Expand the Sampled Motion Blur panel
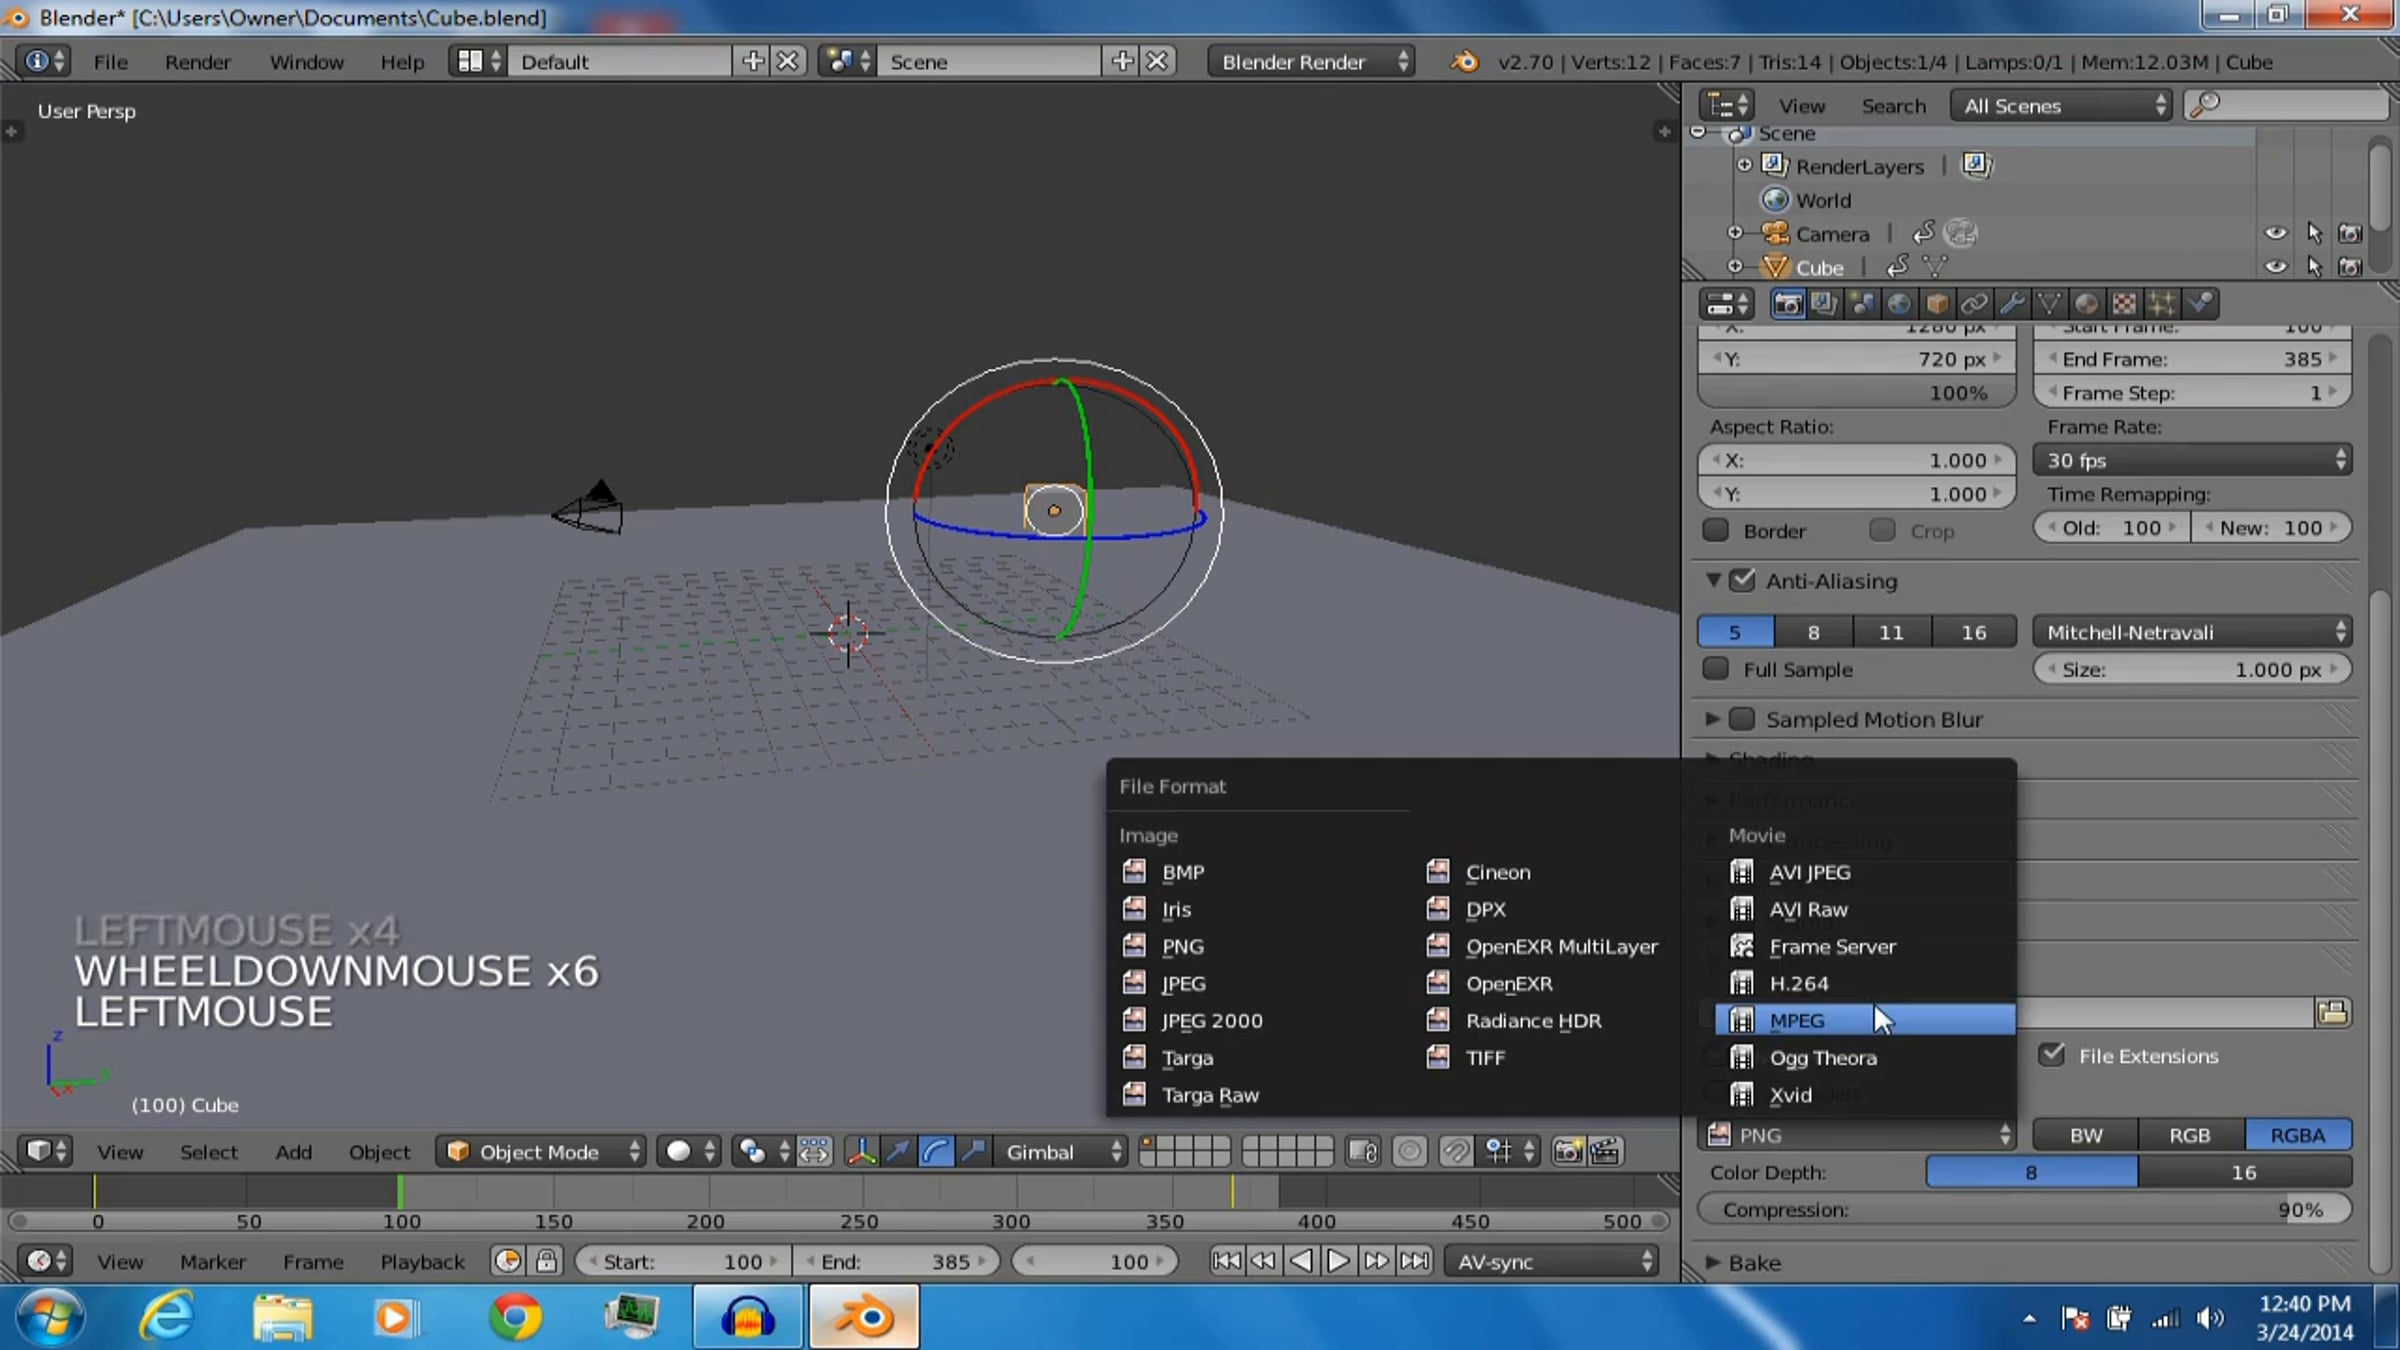This screenshot has width=2400, height=1350. point(1713,719)
